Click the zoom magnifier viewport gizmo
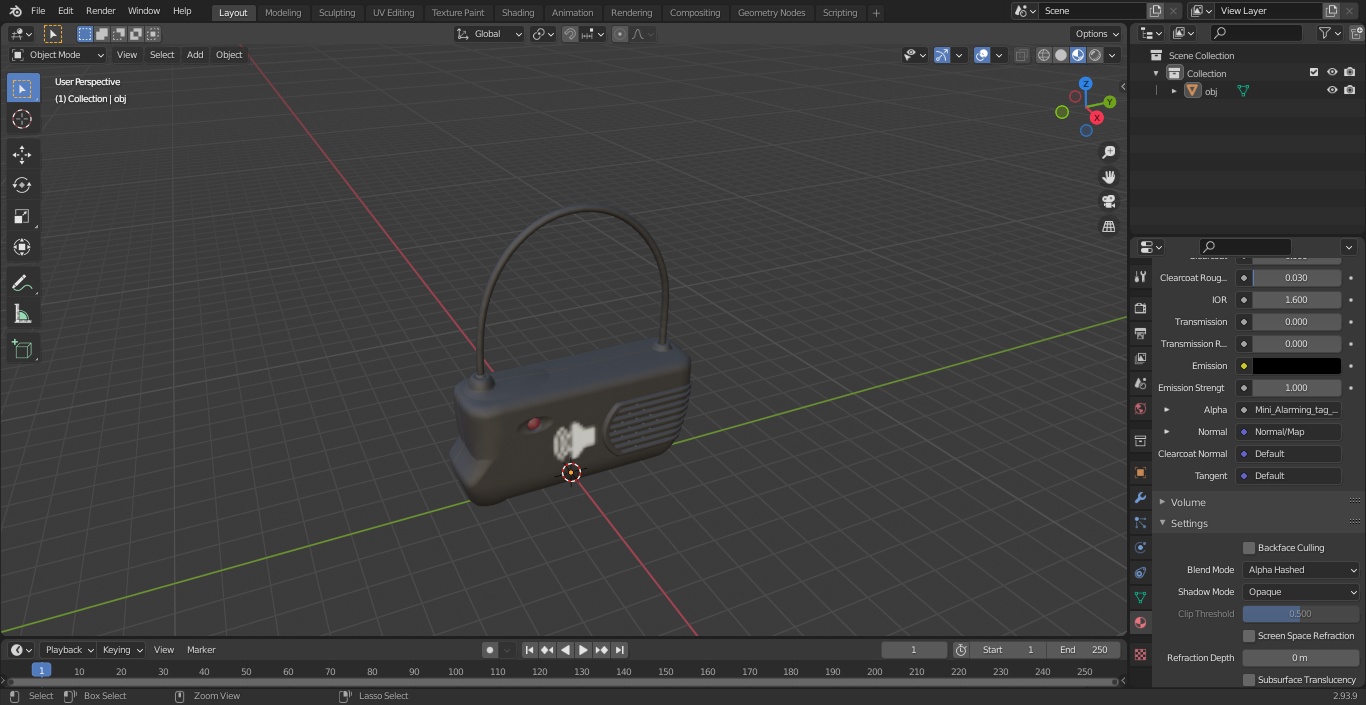 pos(1108,152)
